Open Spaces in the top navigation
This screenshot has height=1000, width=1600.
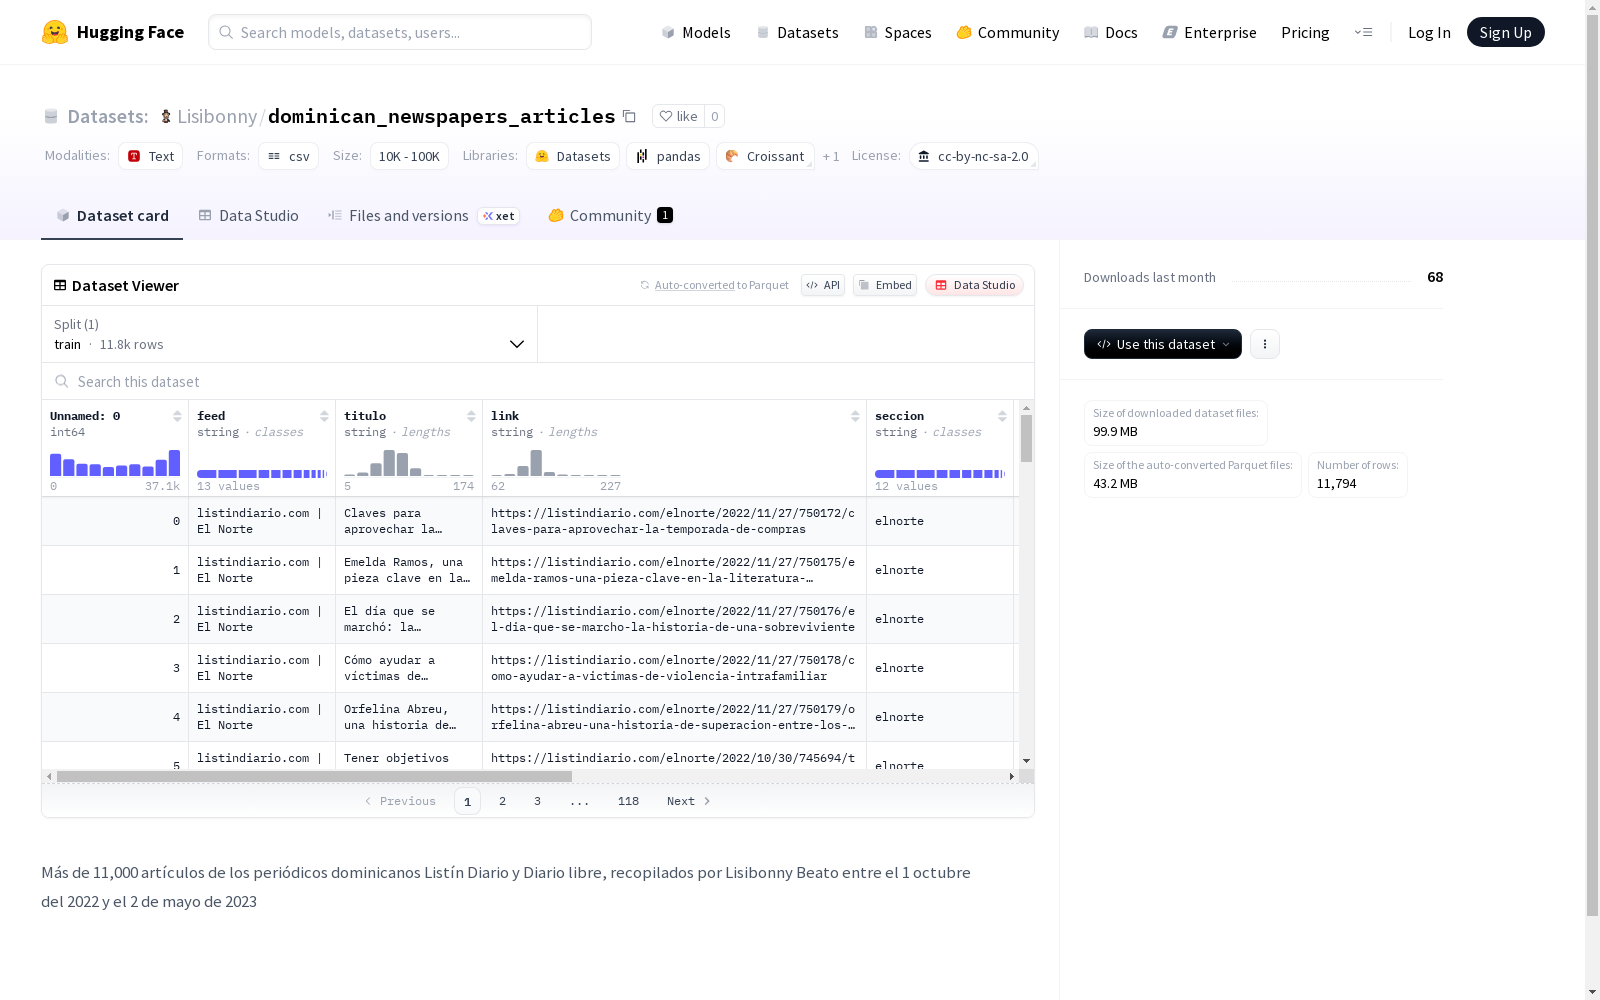pos(897,32)
